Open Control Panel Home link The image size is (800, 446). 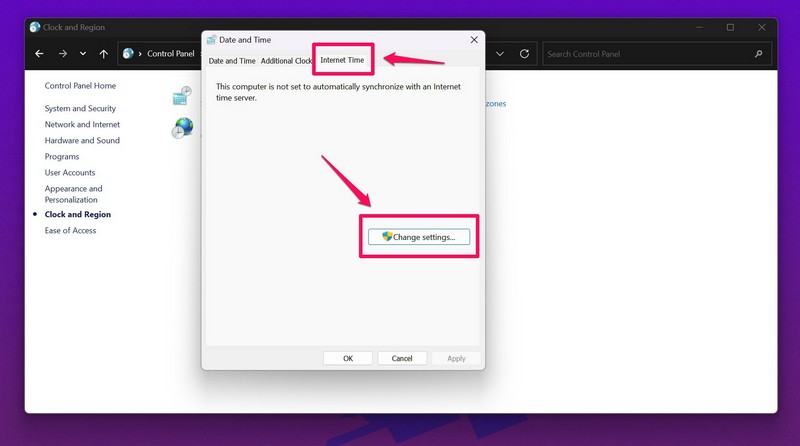[80, 86]
